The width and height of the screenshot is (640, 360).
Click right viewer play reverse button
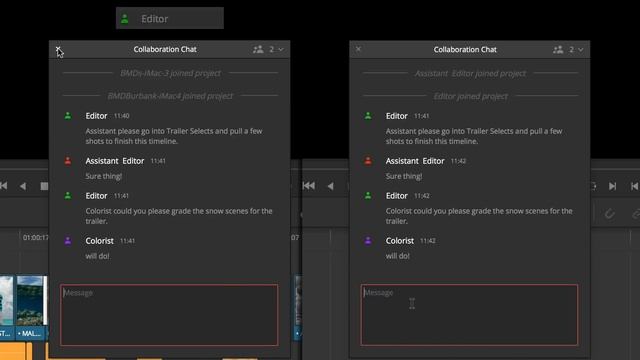pos(330,186)
